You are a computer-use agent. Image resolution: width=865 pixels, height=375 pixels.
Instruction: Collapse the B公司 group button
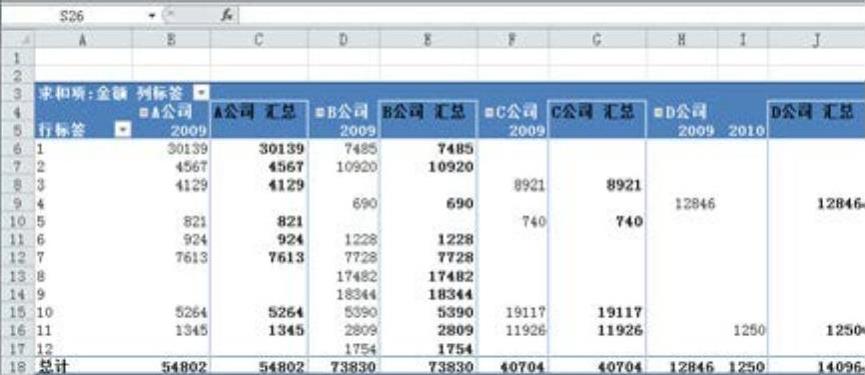coord(319,112)
